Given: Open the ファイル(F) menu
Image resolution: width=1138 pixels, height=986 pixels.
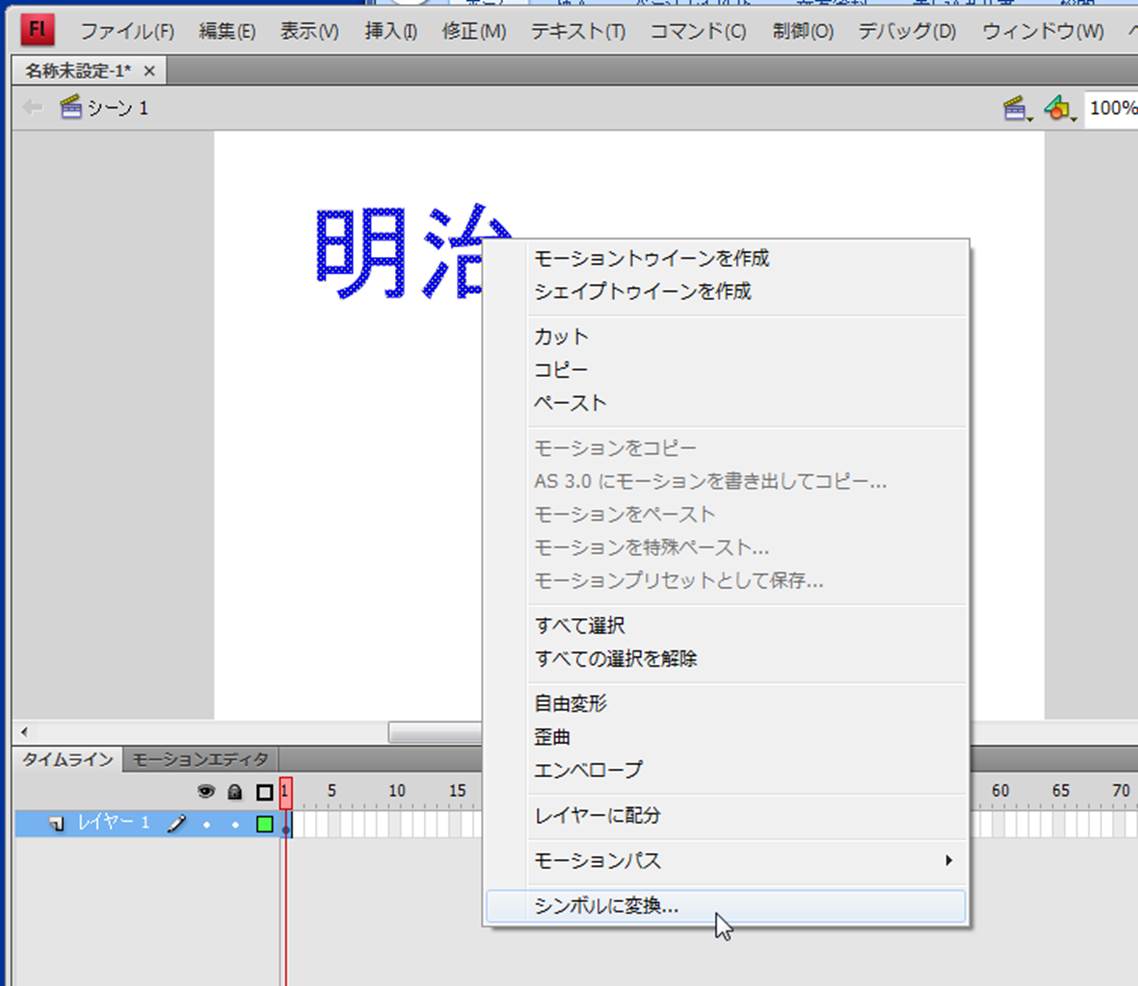Looking at the screenshot, I should (127, 31).
